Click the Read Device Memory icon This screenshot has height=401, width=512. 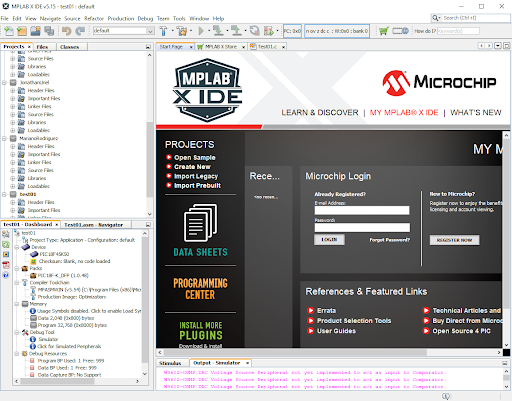[236, 31]
